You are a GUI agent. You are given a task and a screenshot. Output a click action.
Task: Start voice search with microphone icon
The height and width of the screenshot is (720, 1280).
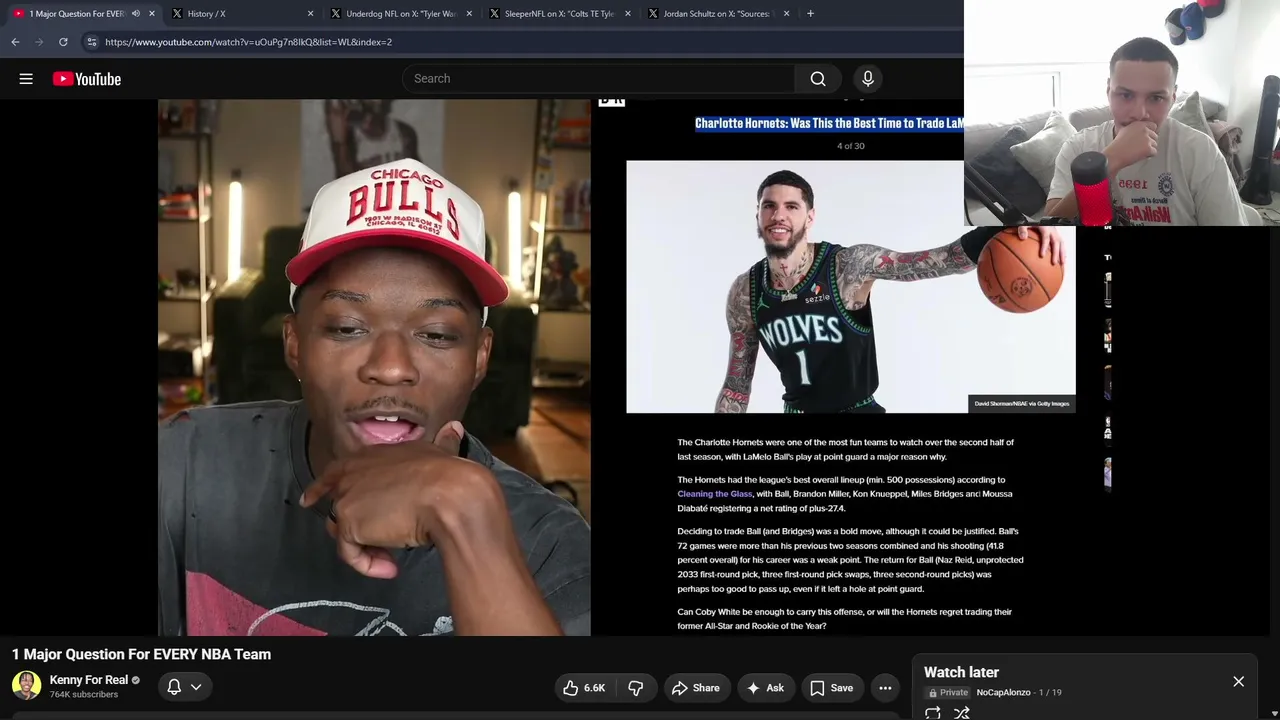(868, 79)
